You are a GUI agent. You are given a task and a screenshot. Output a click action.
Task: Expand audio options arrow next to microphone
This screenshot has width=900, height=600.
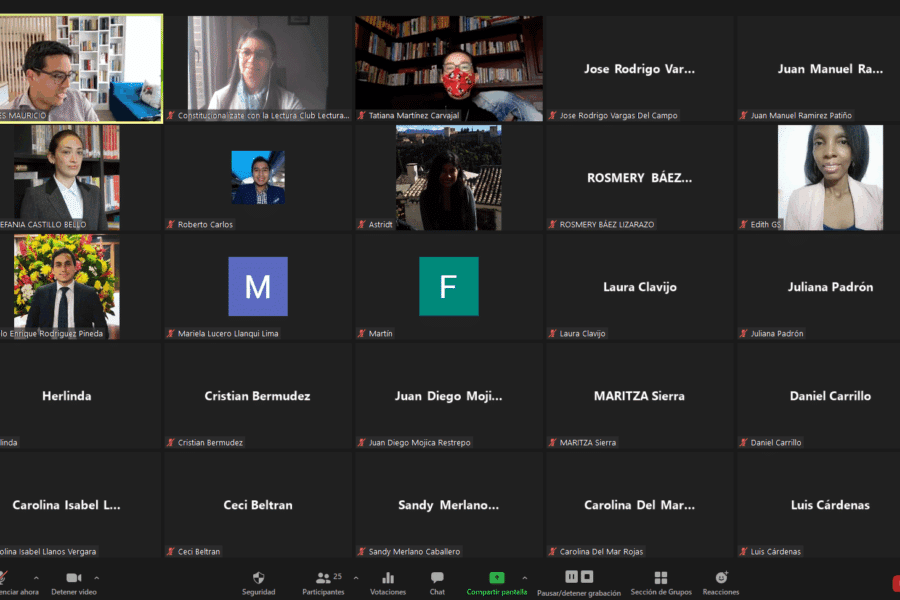(36, 577)
